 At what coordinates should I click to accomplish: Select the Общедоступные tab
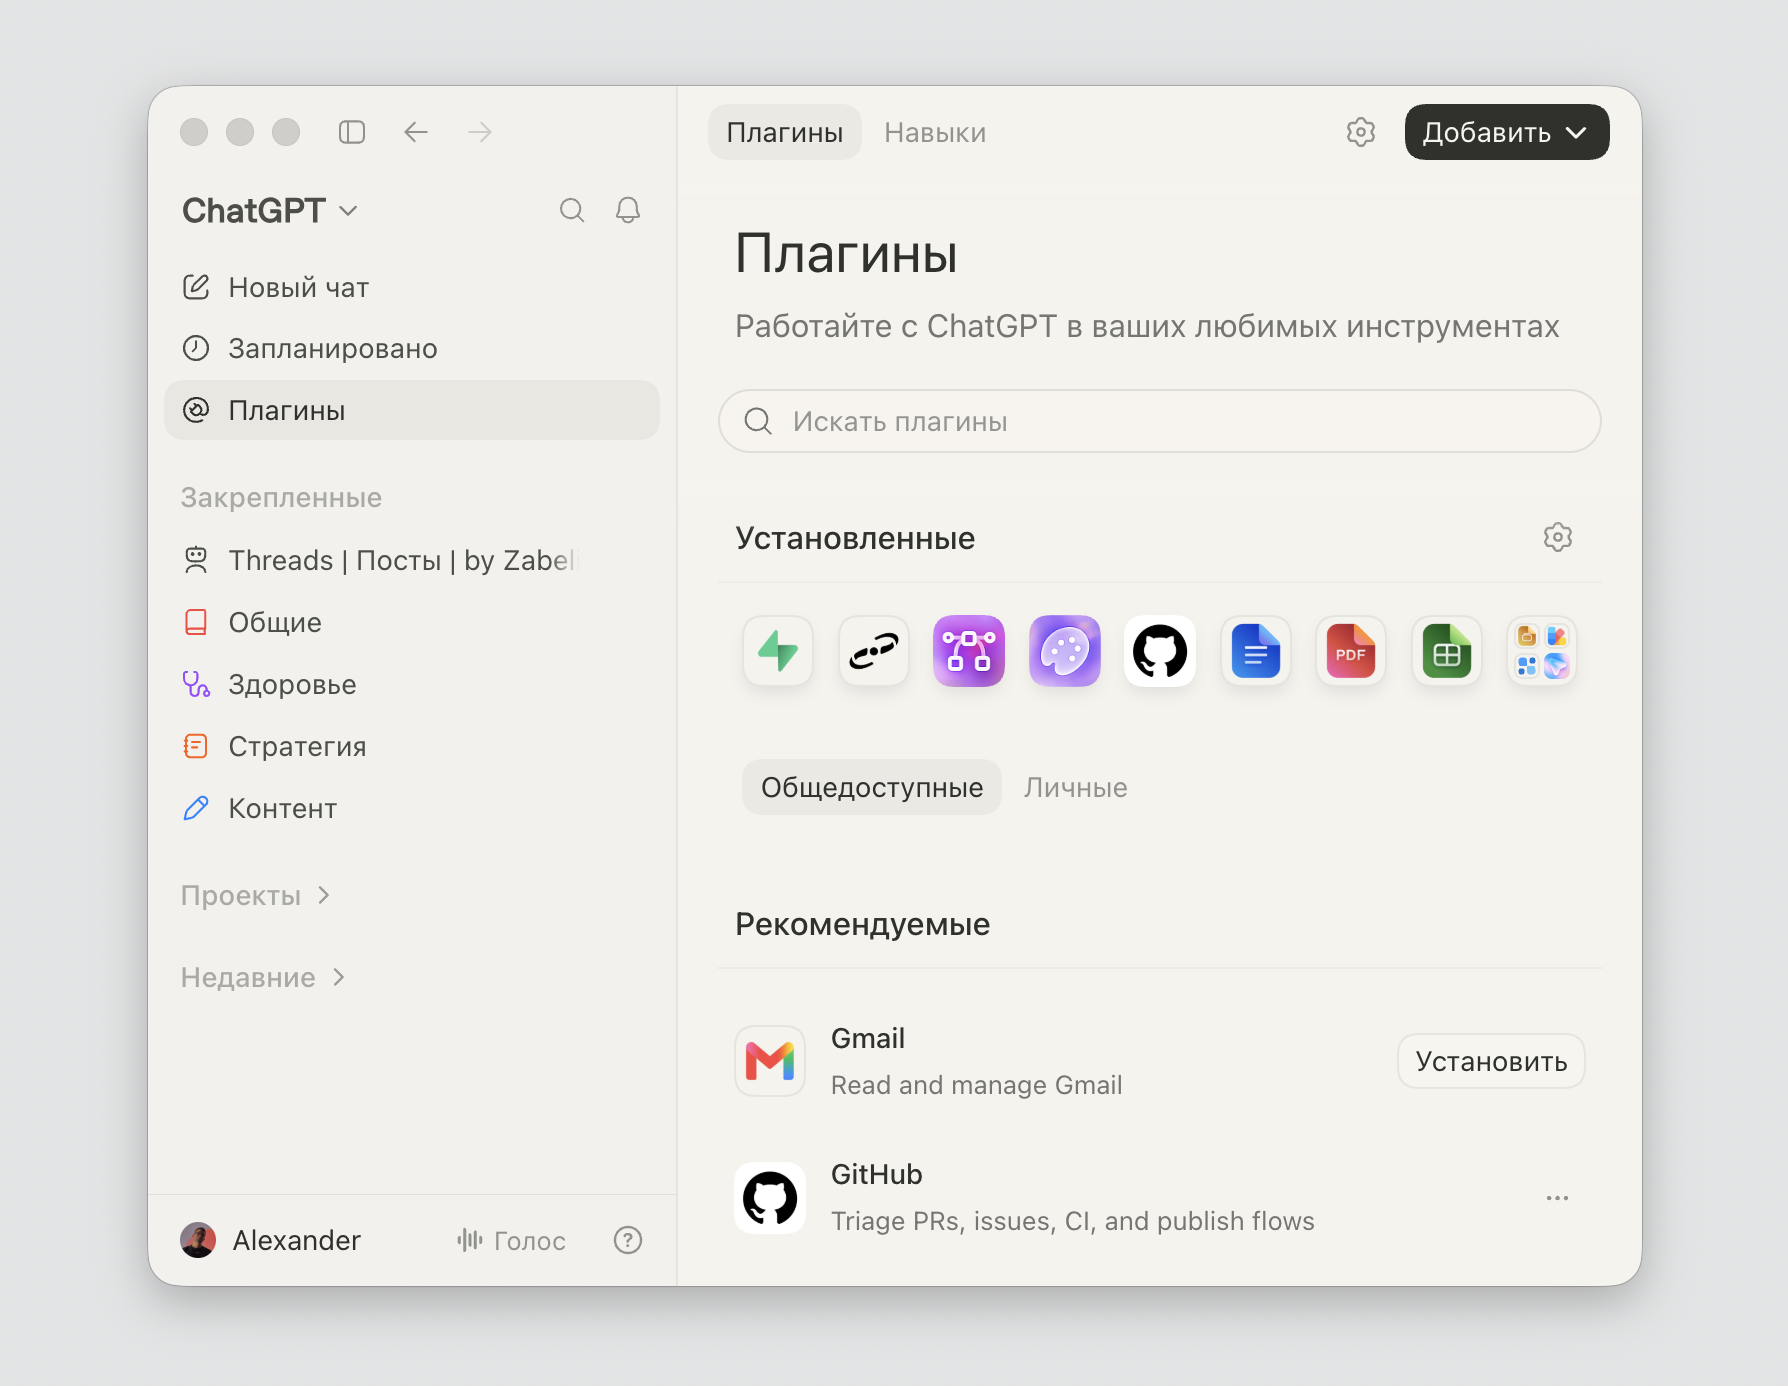tap(872, 787)
